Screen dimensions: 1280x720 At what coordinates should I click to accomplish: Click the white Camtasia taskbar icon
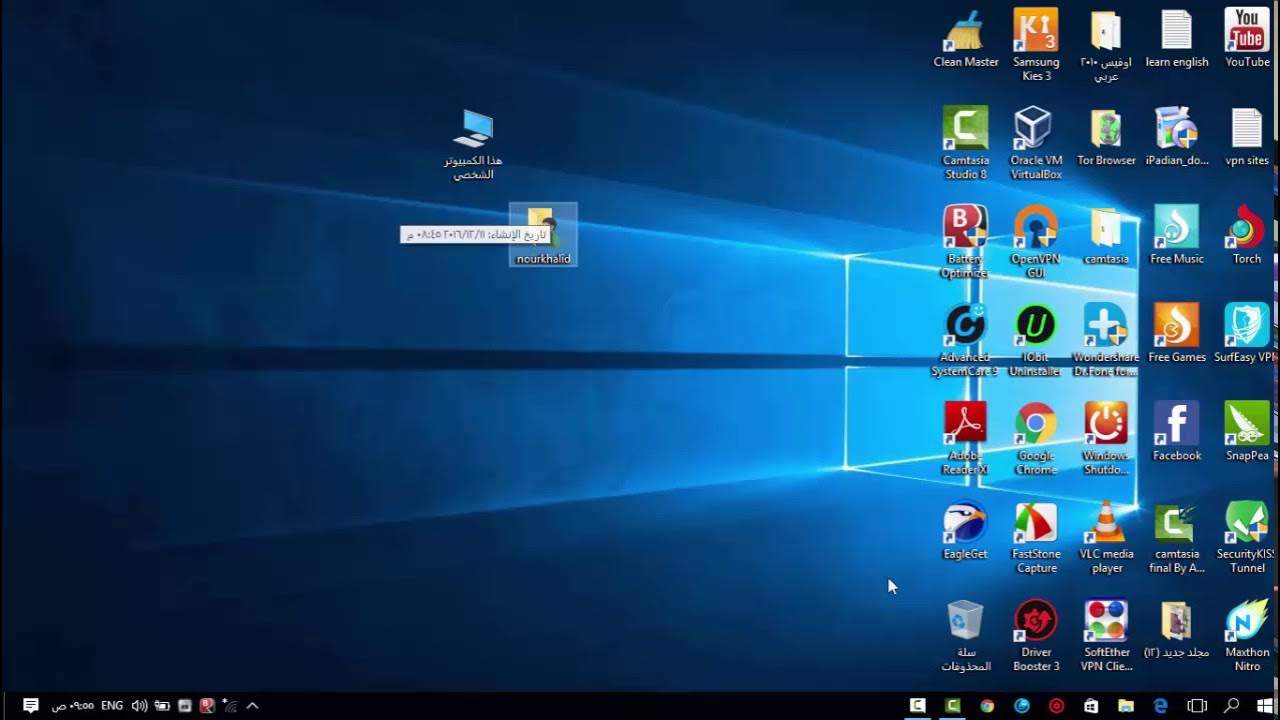point(917,705)
